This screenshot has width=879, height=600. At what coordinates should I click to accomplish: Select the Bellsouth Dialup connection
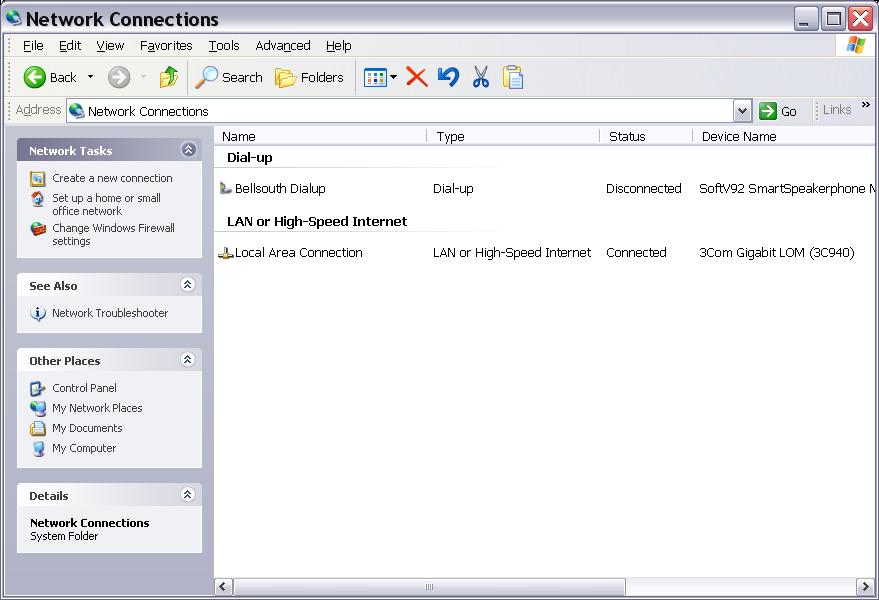pos(279,188)
